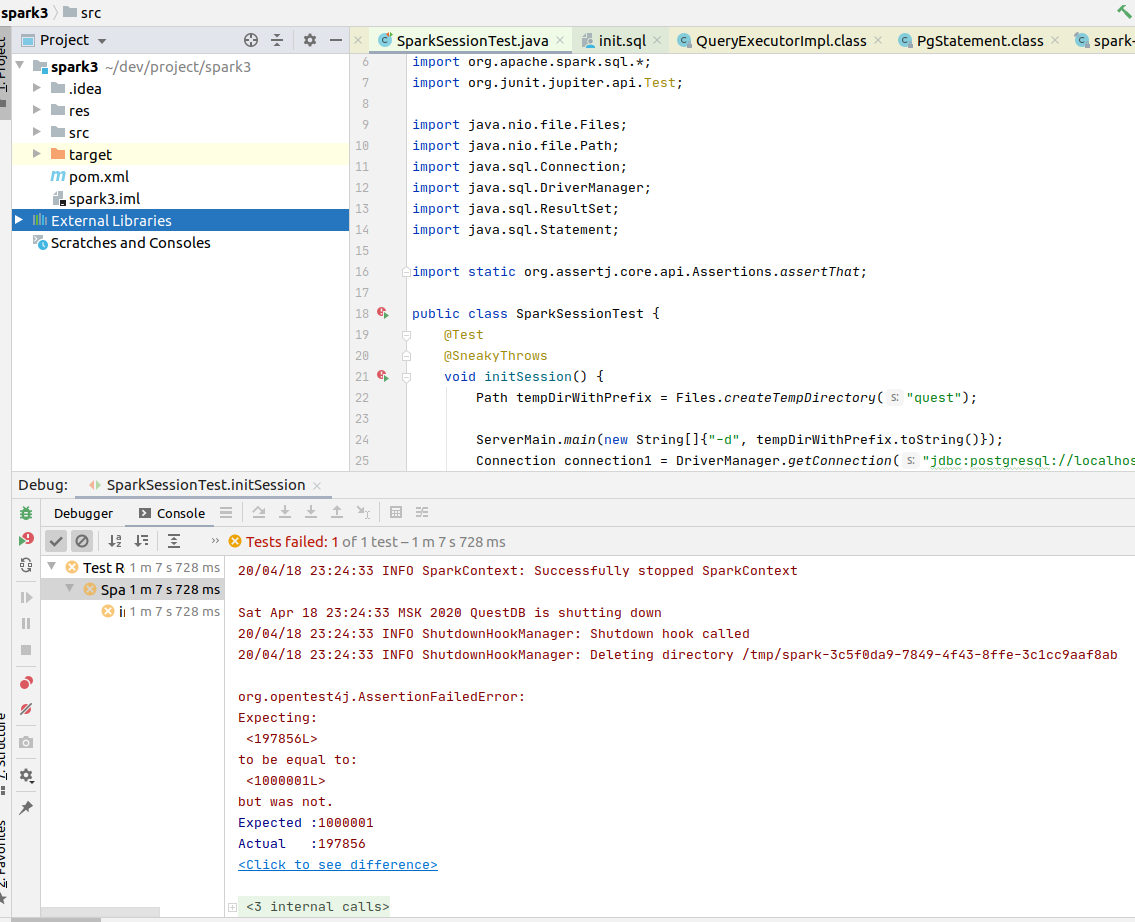Open the Evaluate Expression calculator icon
The width and height of the screenshot is (1135, 922).
point(395,512)
